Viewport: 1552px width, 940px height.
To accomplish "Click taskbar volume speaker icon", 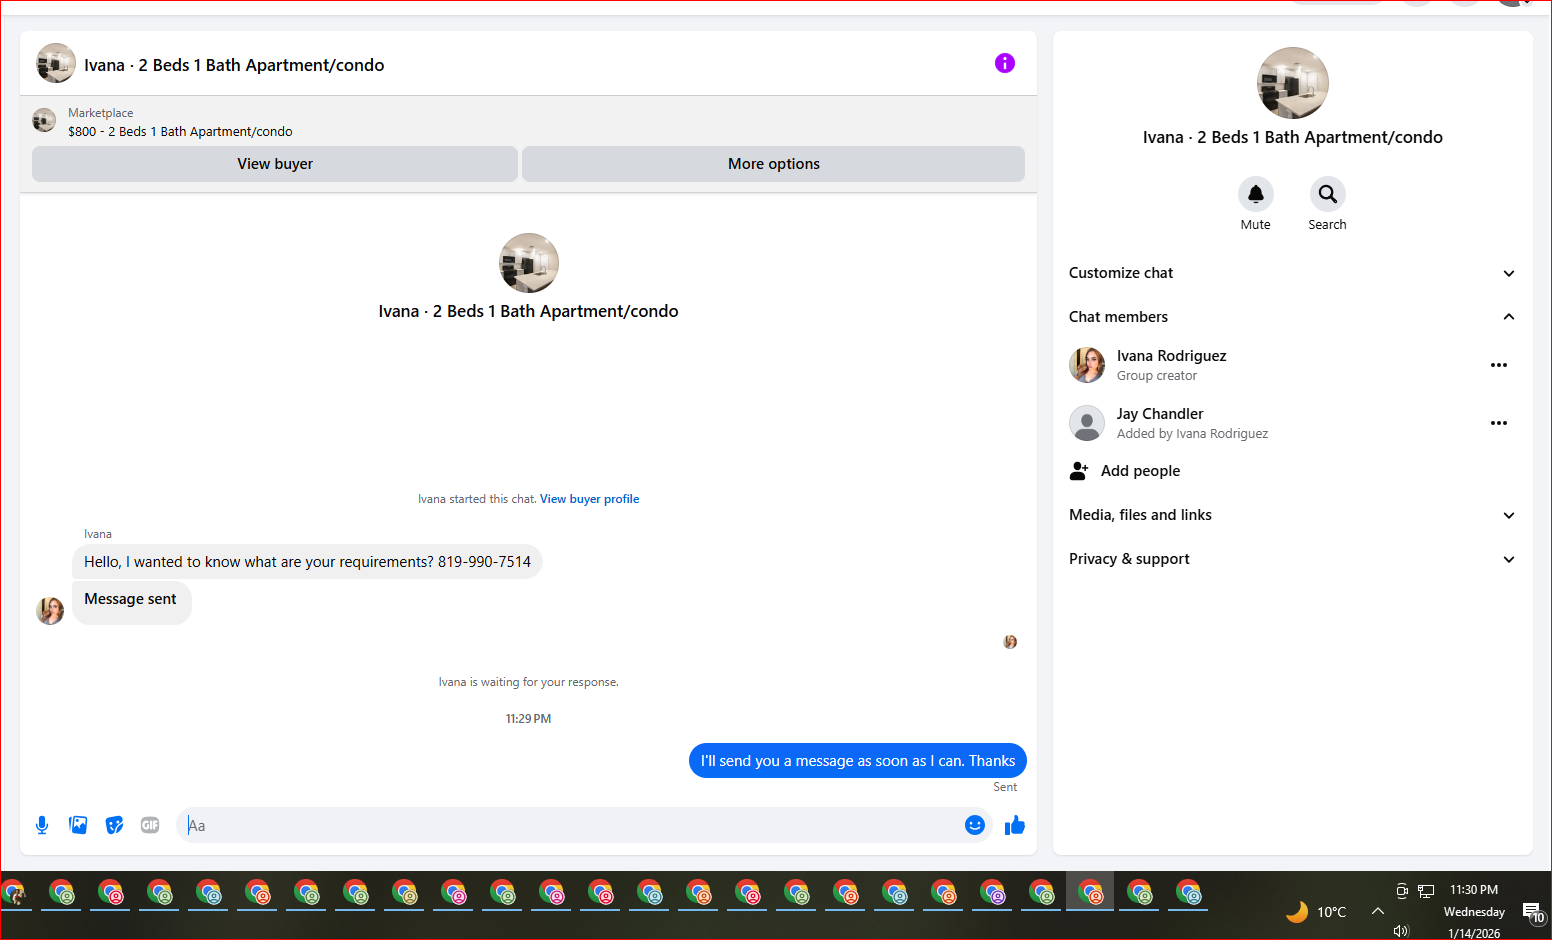I will point(1401,931).
